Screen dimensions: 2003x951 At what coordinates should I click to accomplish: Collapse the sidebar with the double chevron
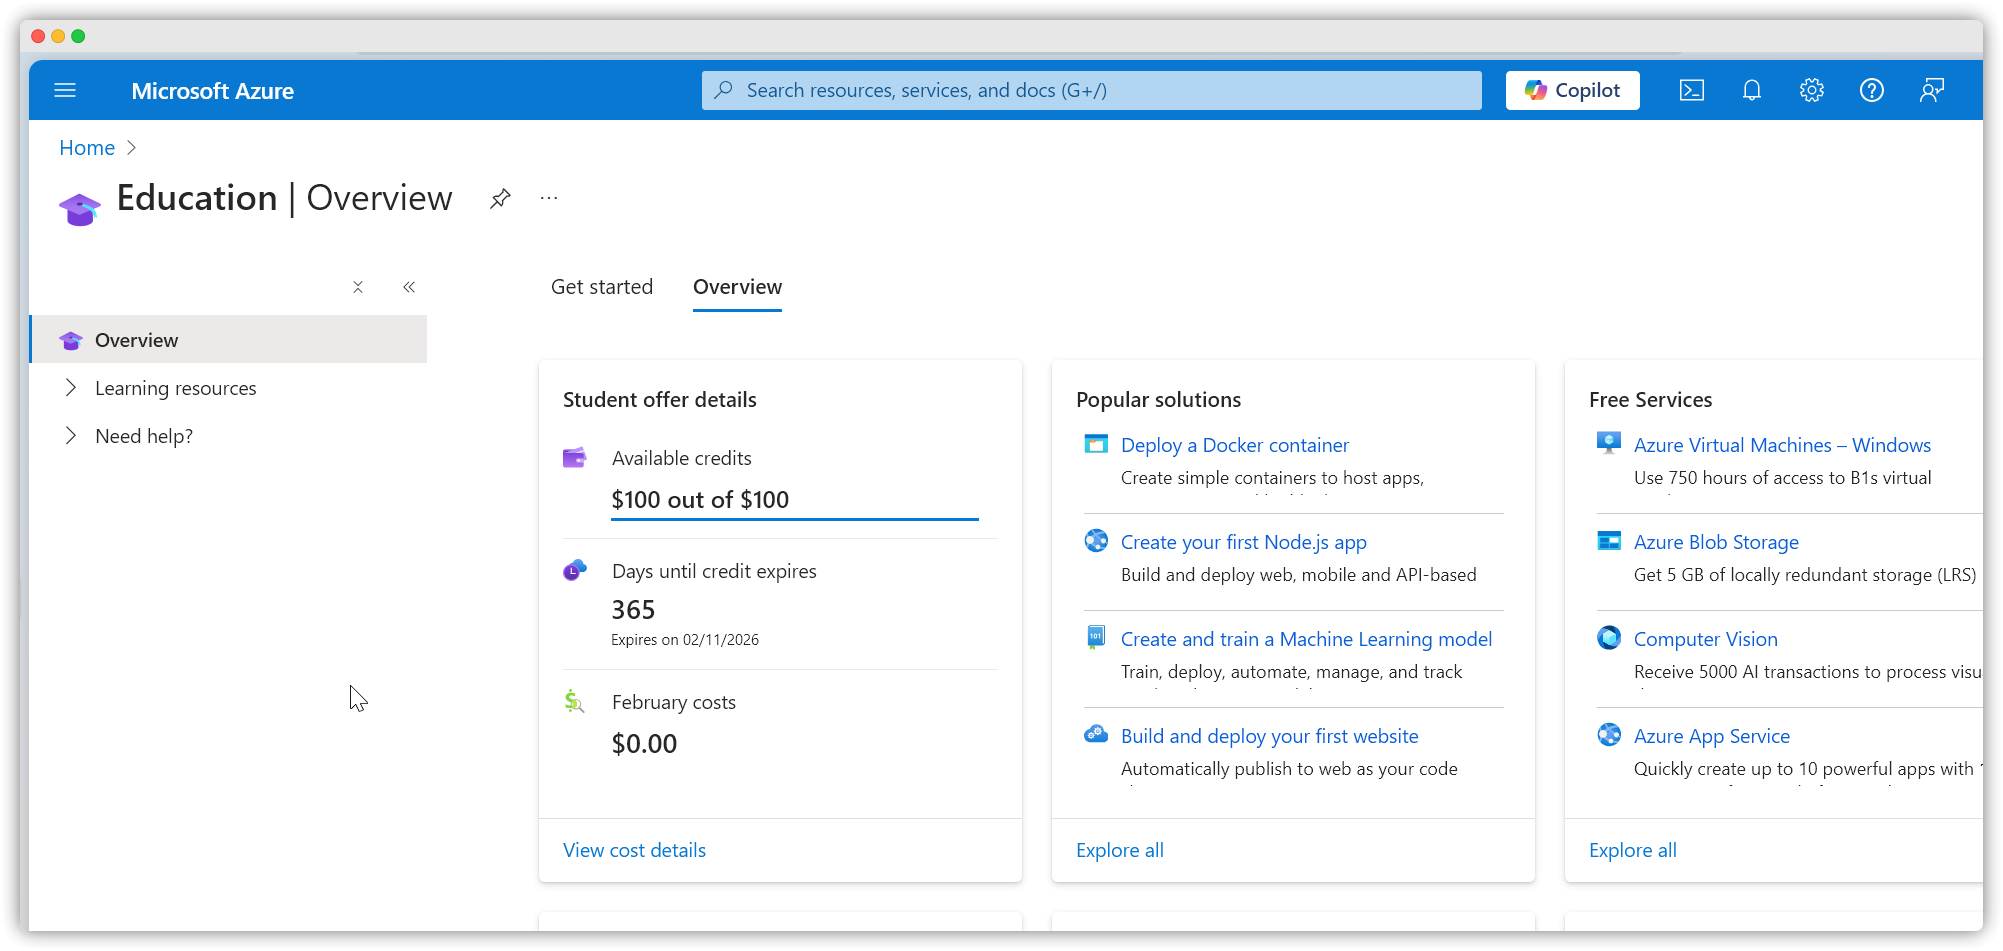(409, 287)
